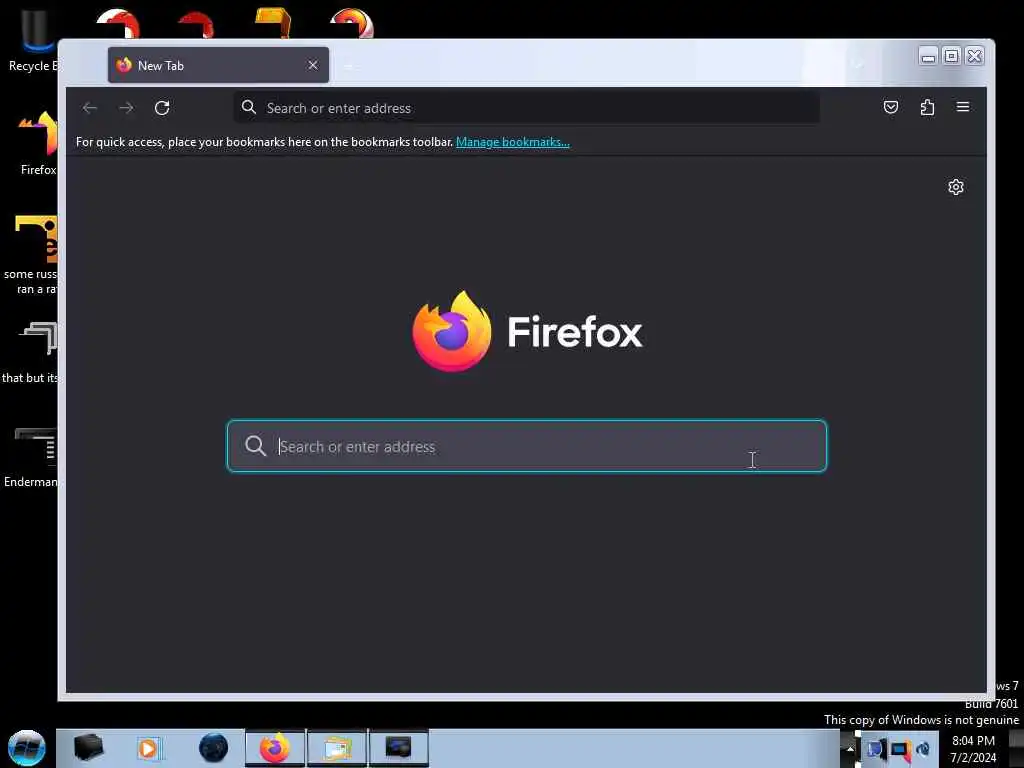Maximize the Firefox window

tap(952, 57)
